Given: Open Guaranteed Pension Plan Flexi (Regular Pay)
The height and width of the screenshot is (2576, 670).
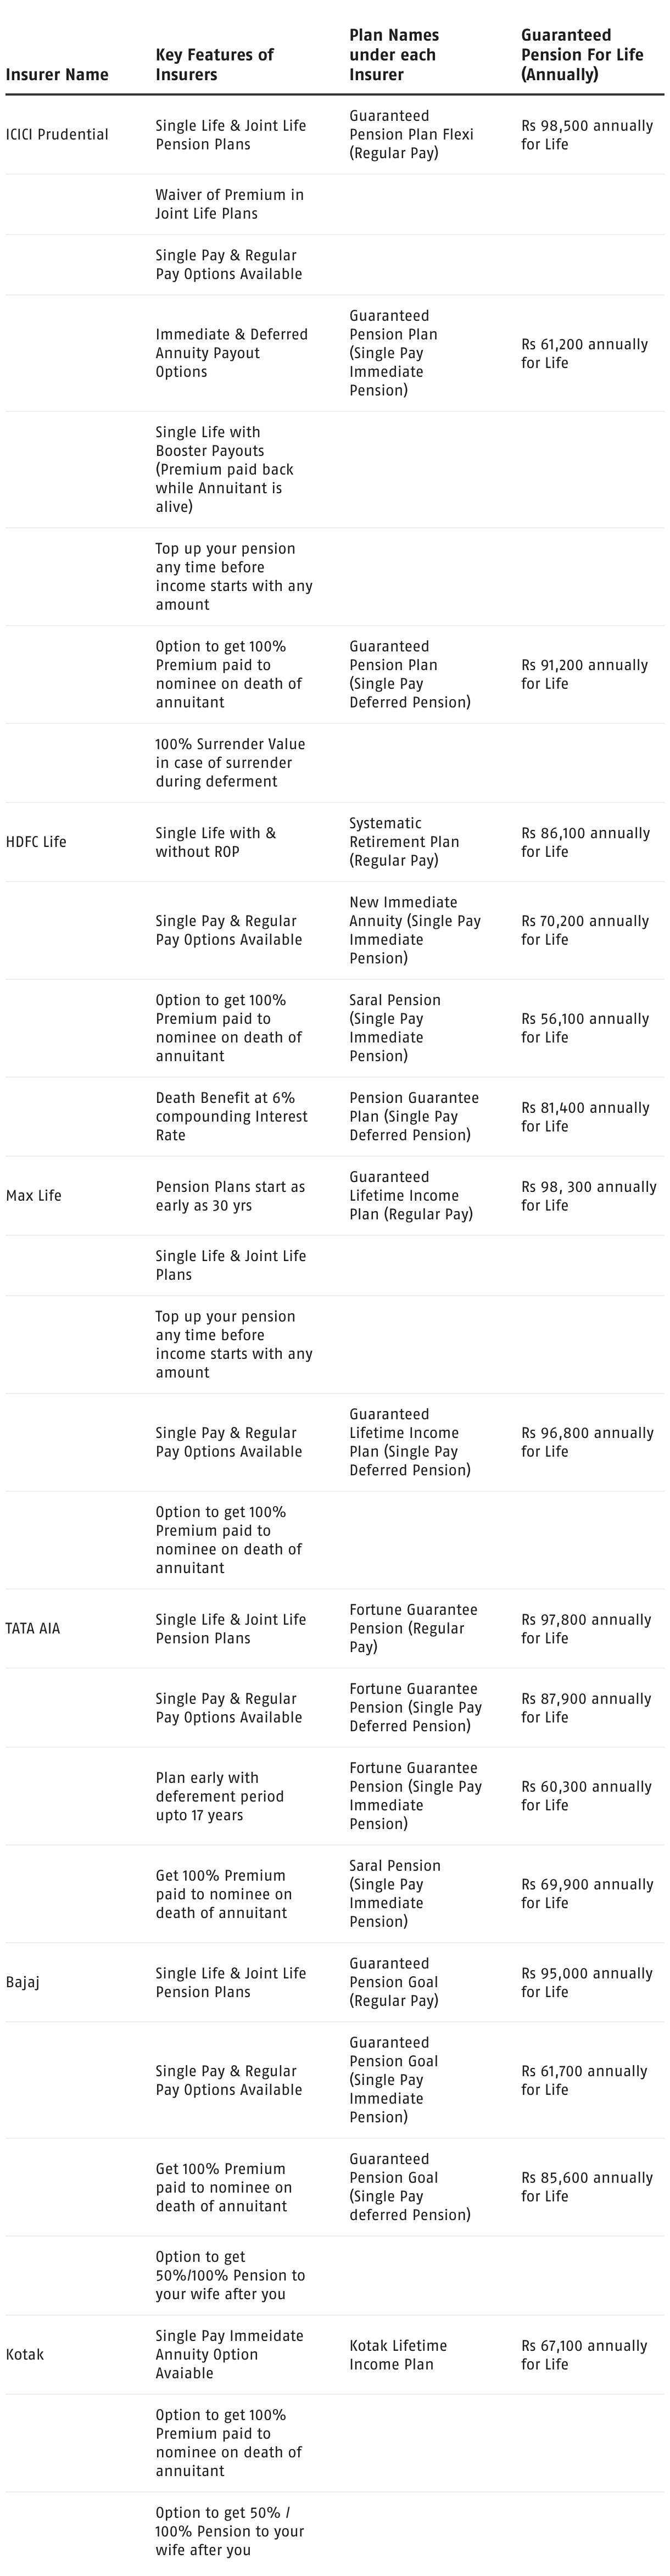Looking at the screenshot, I should [411, 135].
